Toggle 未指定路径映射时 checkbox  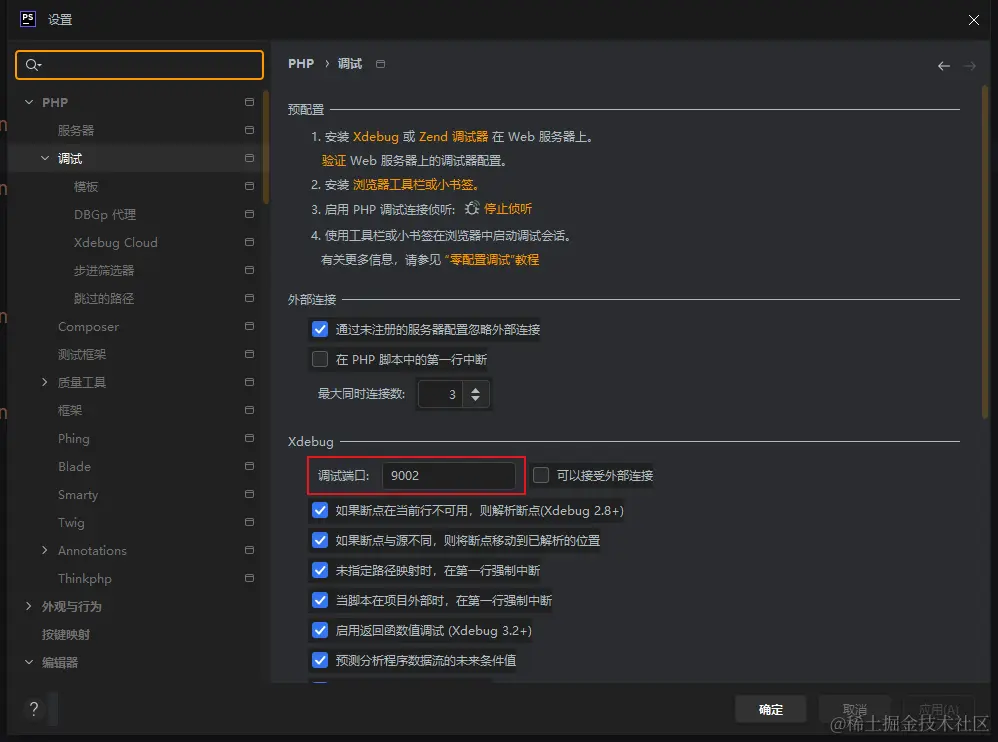(x=320, y=570)
